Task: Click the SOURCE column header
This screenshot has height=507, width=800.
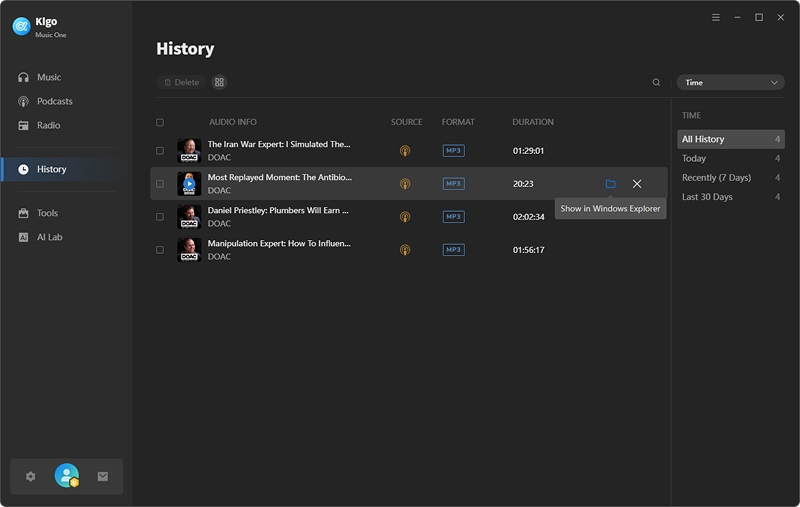Action: (407, 122)
